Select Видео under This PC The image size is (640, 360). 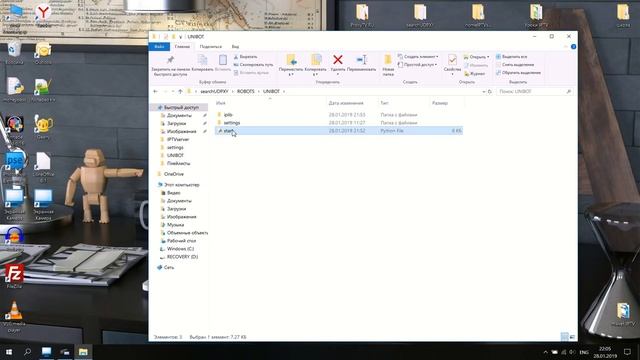[x=173, y=193]
